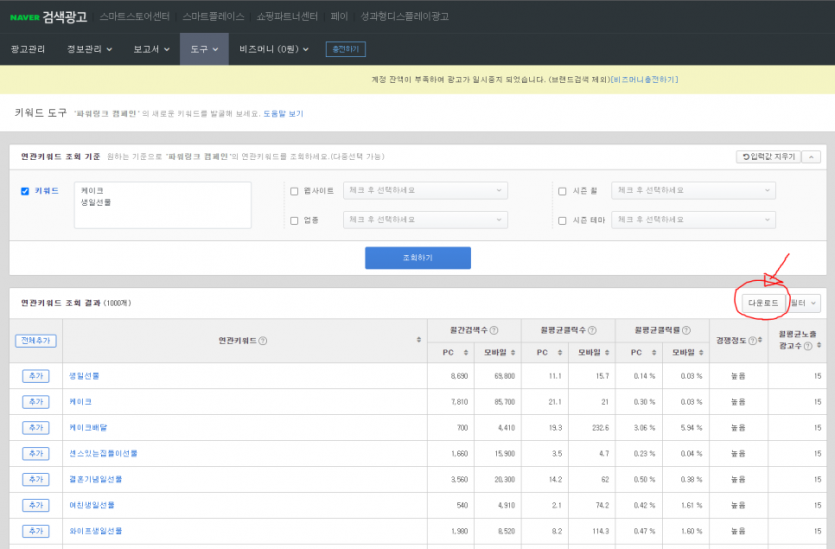Screen dimensions: 835x549
Task: Sort by 경쟁정도 column arrows
Action: [760, 340]
